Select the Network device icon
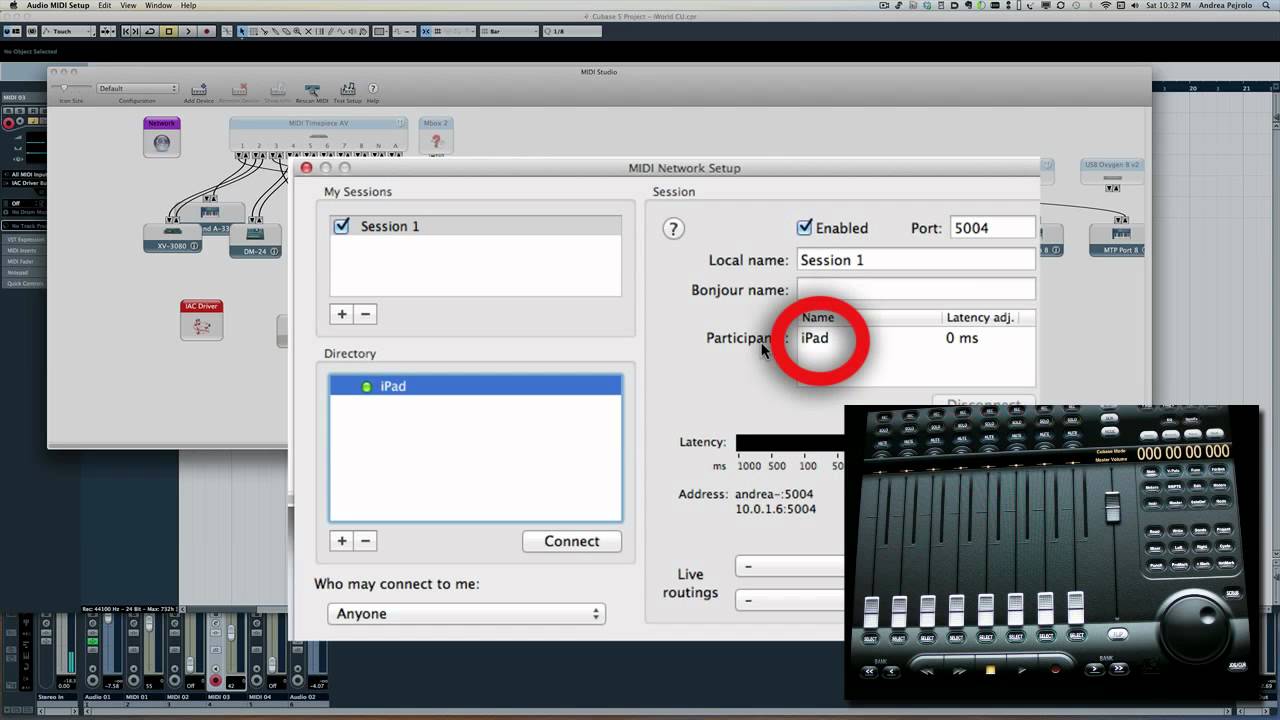Viewport: 1280px width, 720px height. (162, 137)
